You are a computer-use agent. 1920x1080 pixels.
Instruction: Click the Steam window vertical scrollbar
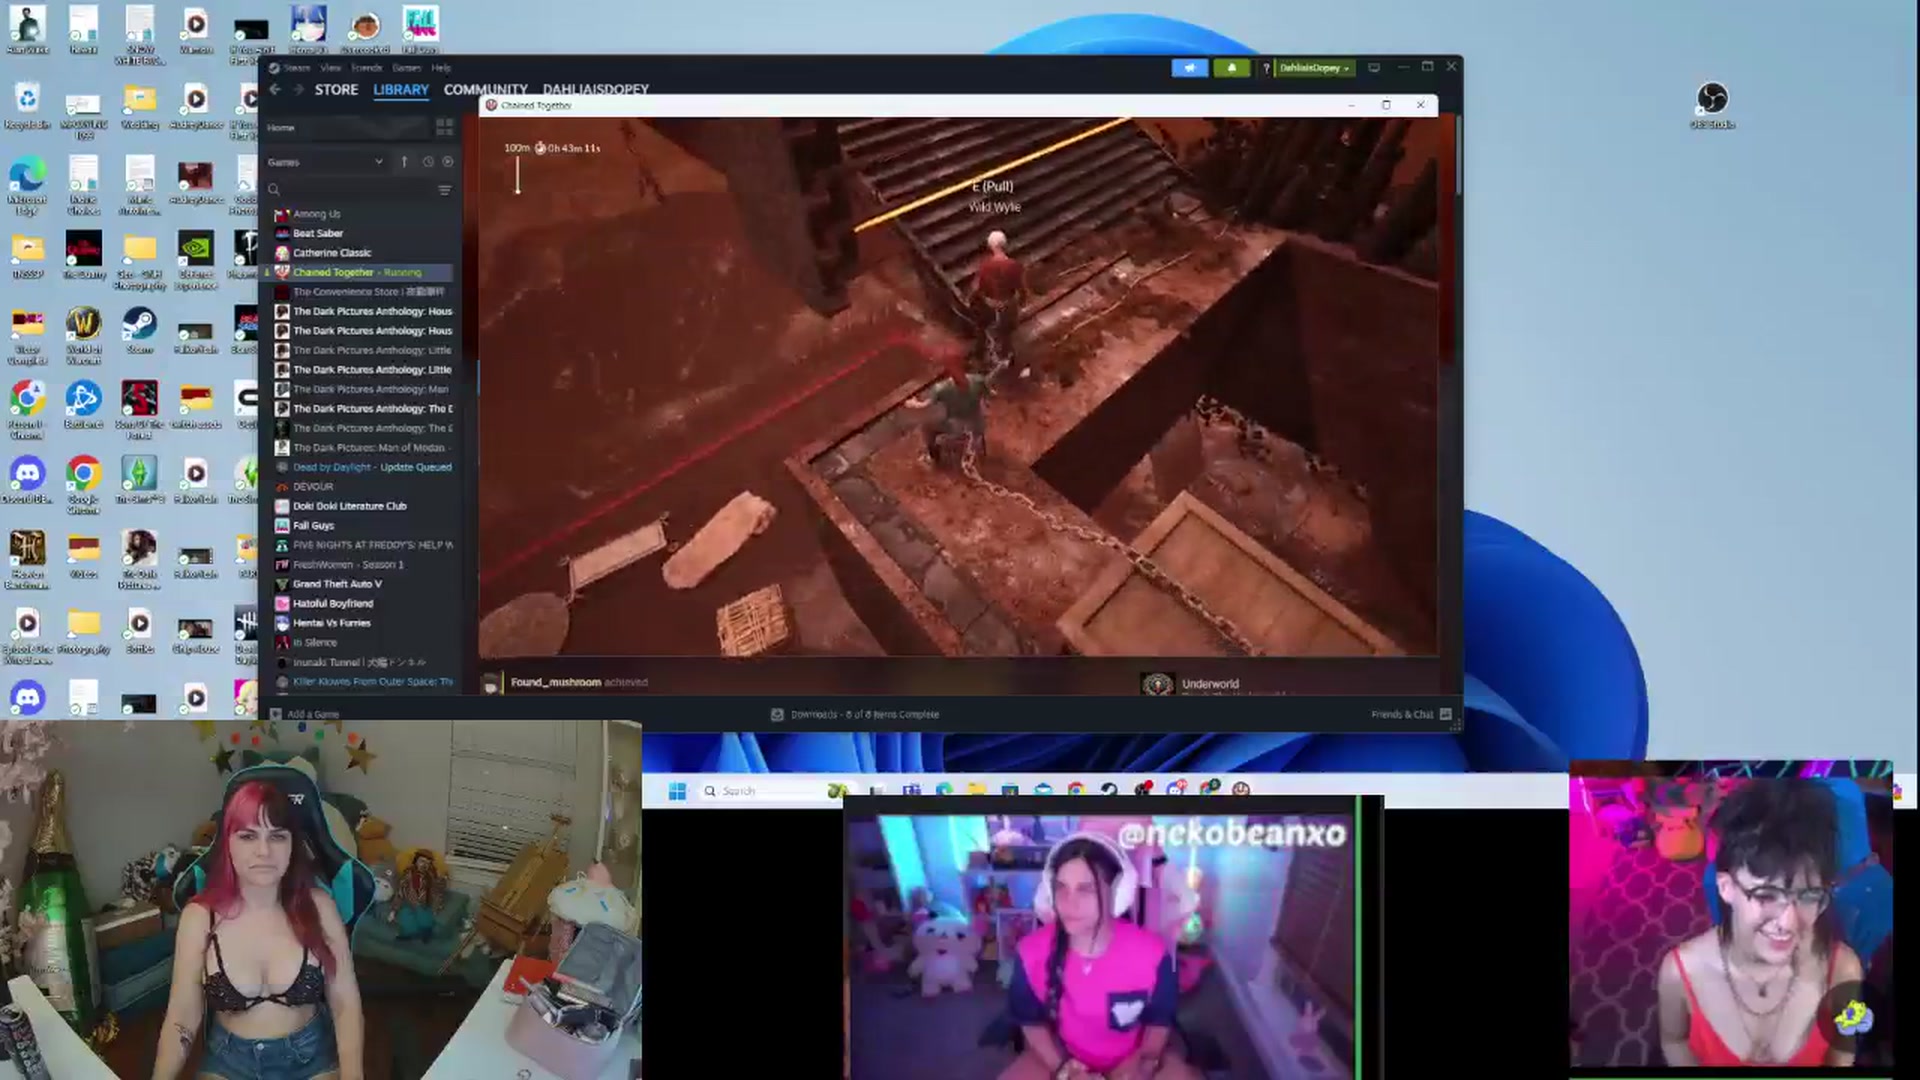1459,155
